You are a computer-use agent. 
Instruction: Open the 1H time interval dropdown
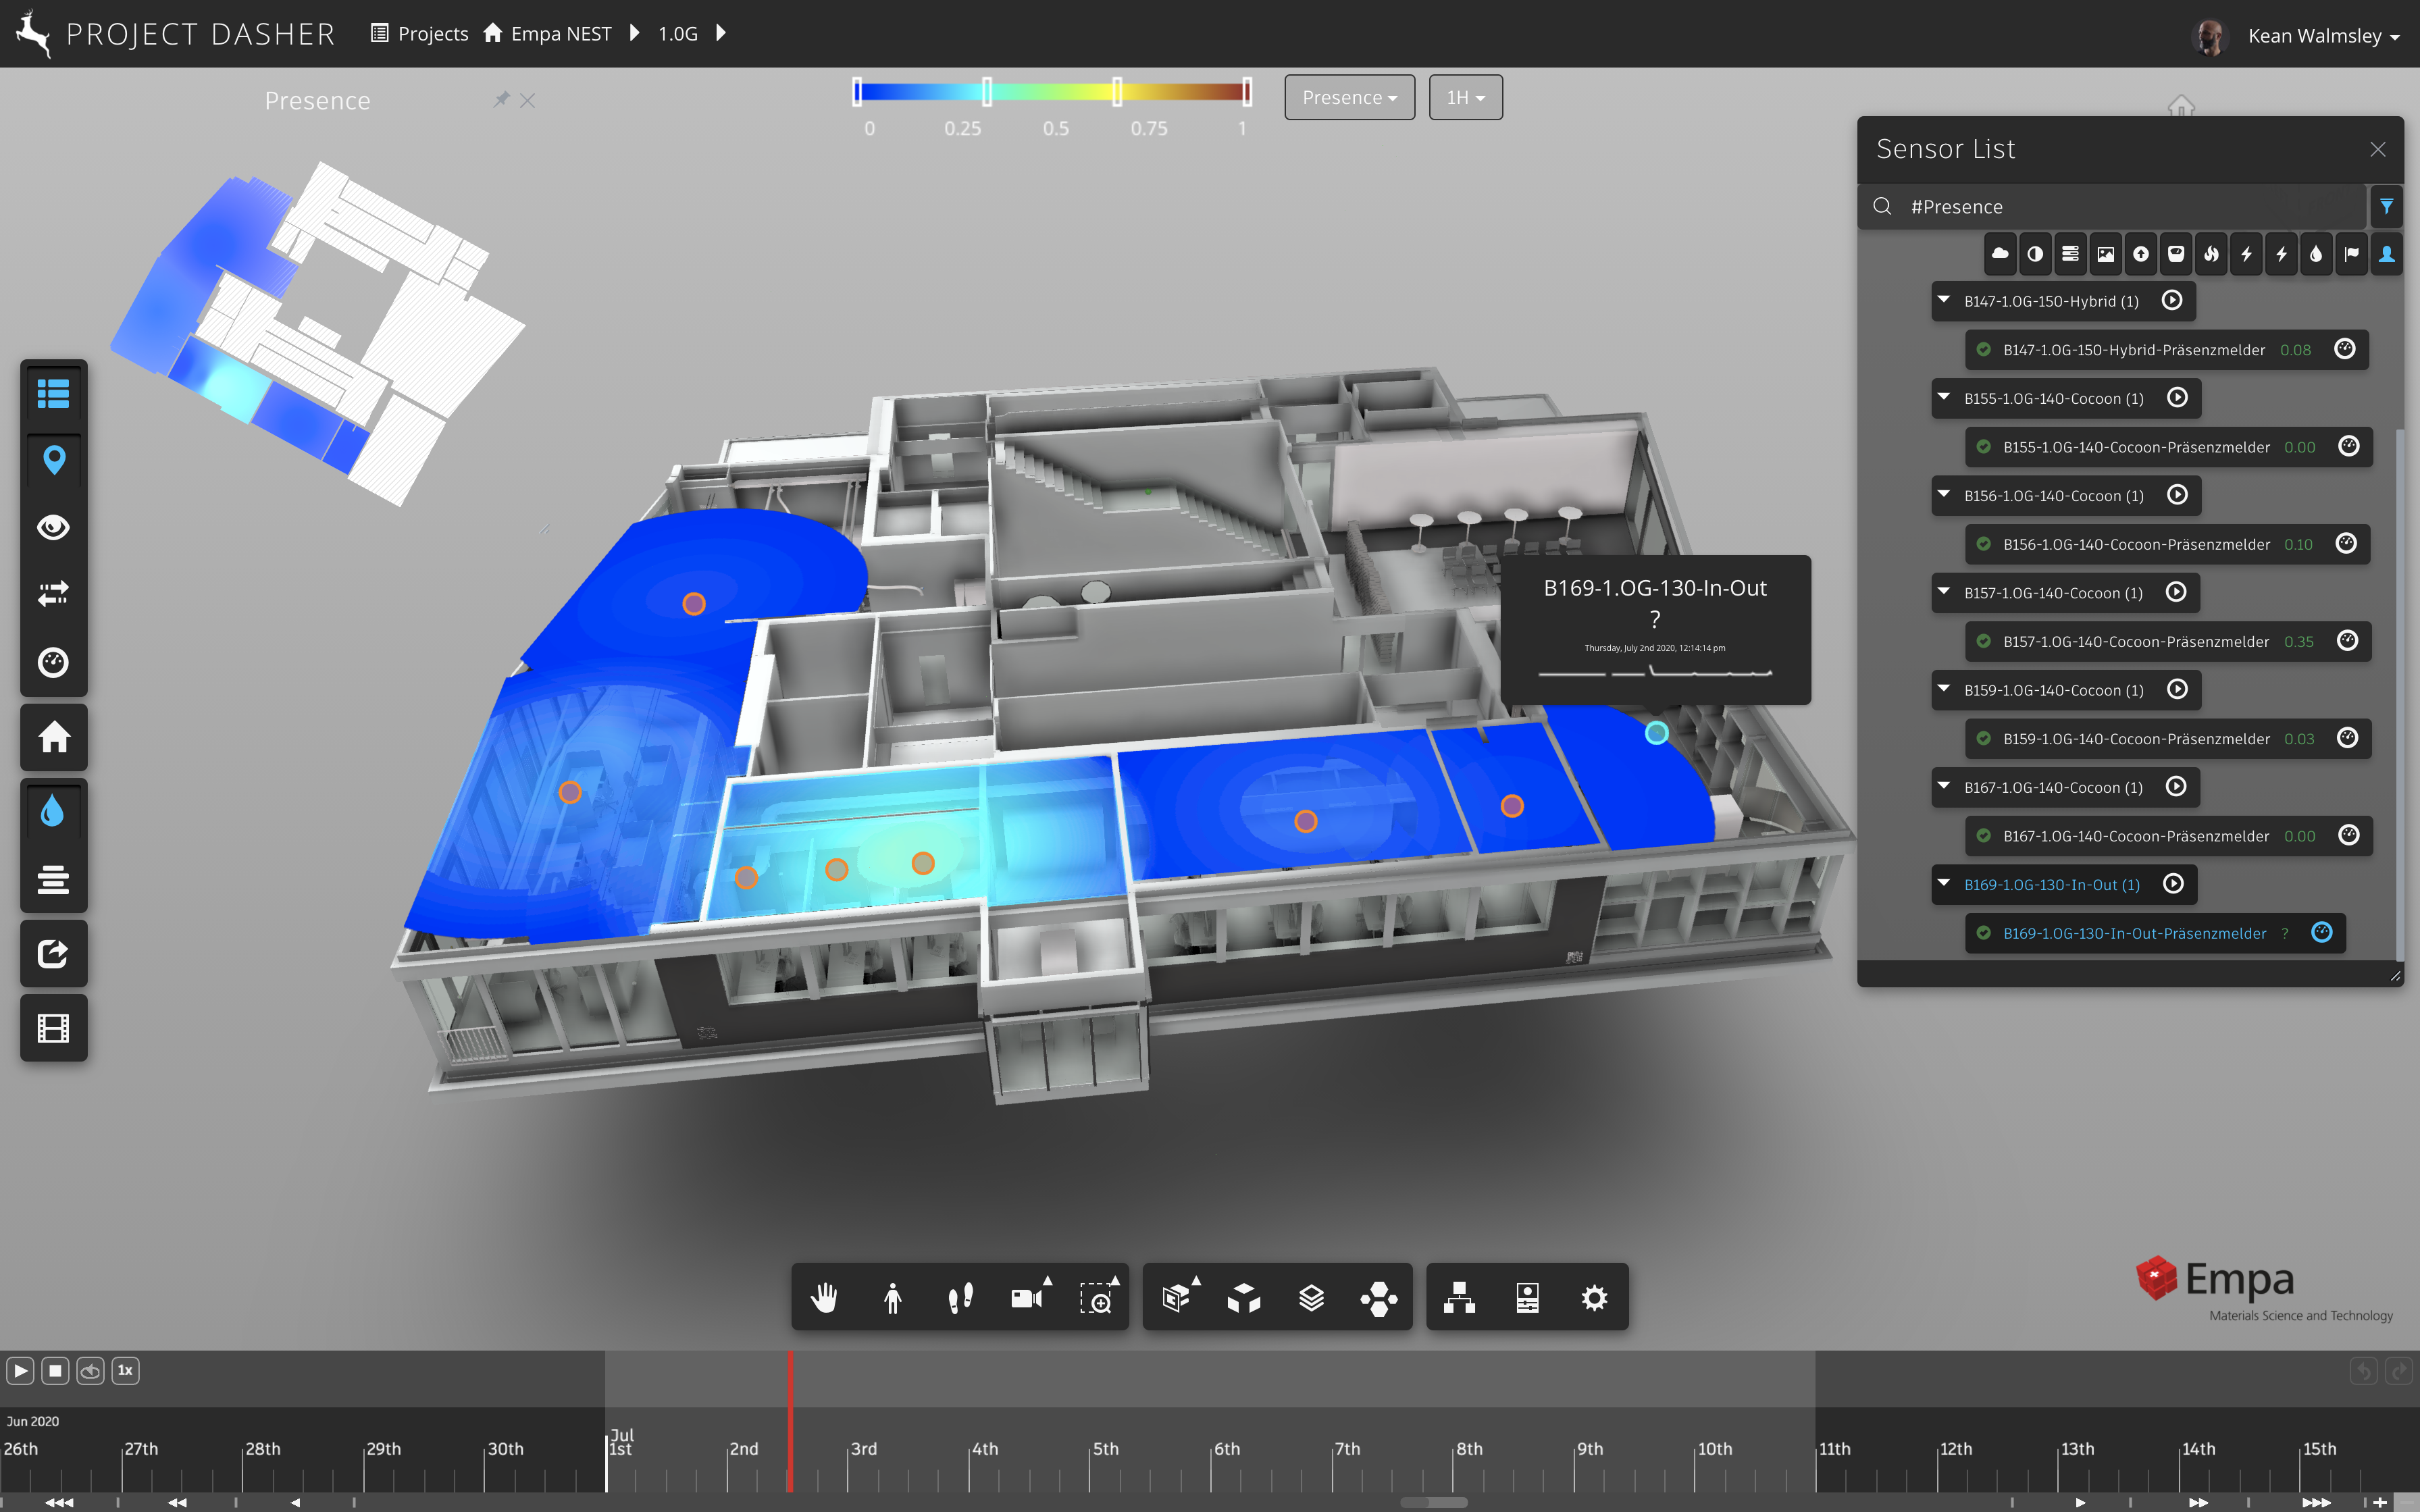(1465, 98)
